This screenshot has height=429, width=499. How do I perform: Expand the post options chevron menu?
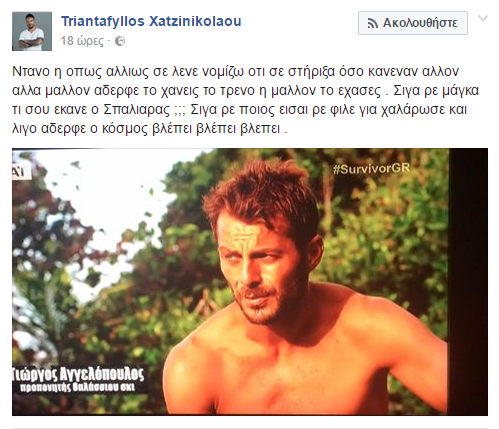(483, 18)
